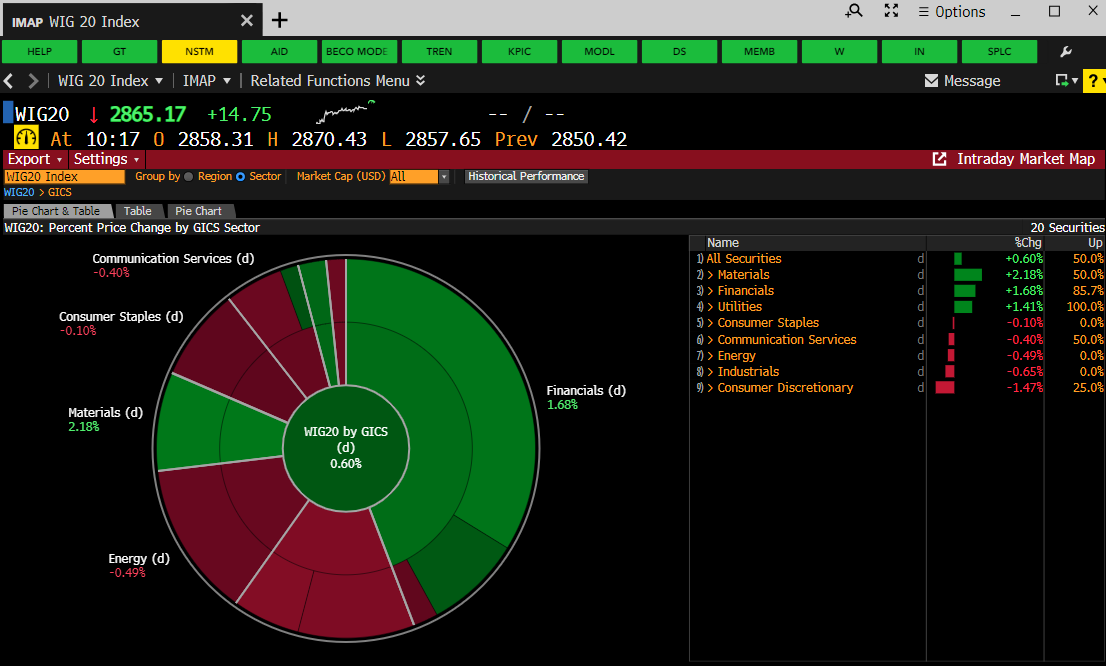Open a new tab with plus icon

click(280, 20)
